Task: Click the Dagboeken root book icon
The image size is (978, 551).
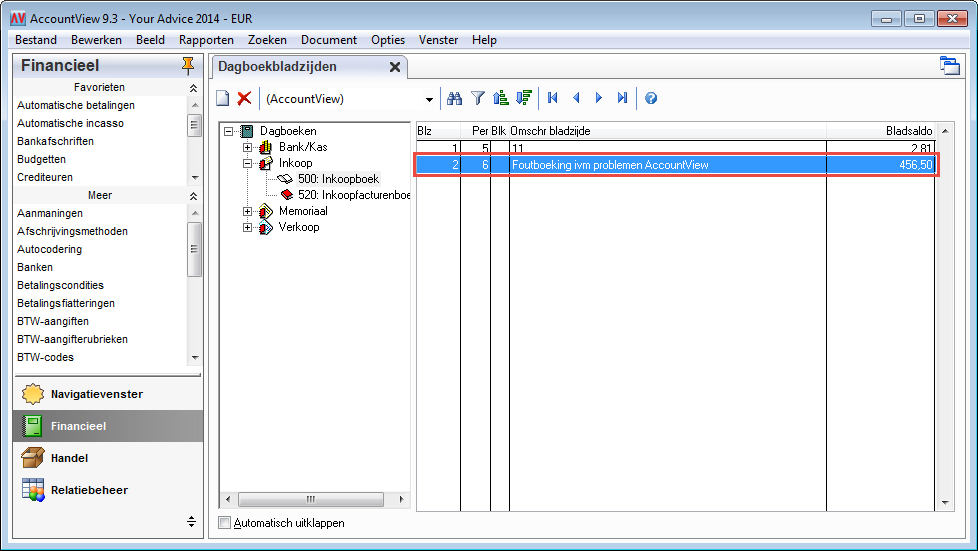Action: coord(247,131)
